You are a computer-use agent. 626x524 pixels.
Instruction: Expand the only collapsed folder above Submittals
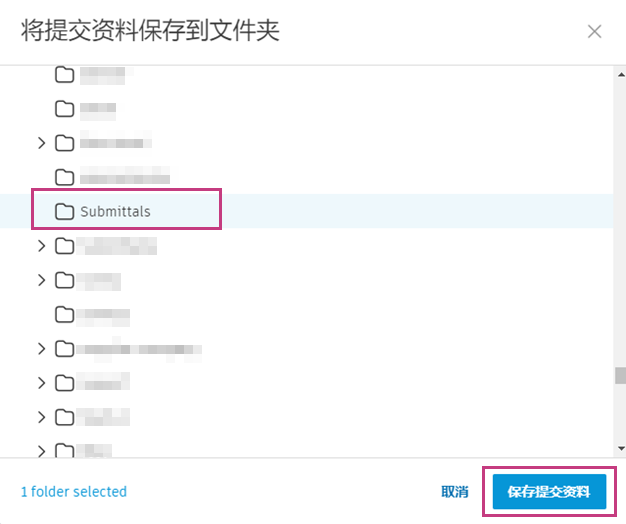tap(41, 142)
